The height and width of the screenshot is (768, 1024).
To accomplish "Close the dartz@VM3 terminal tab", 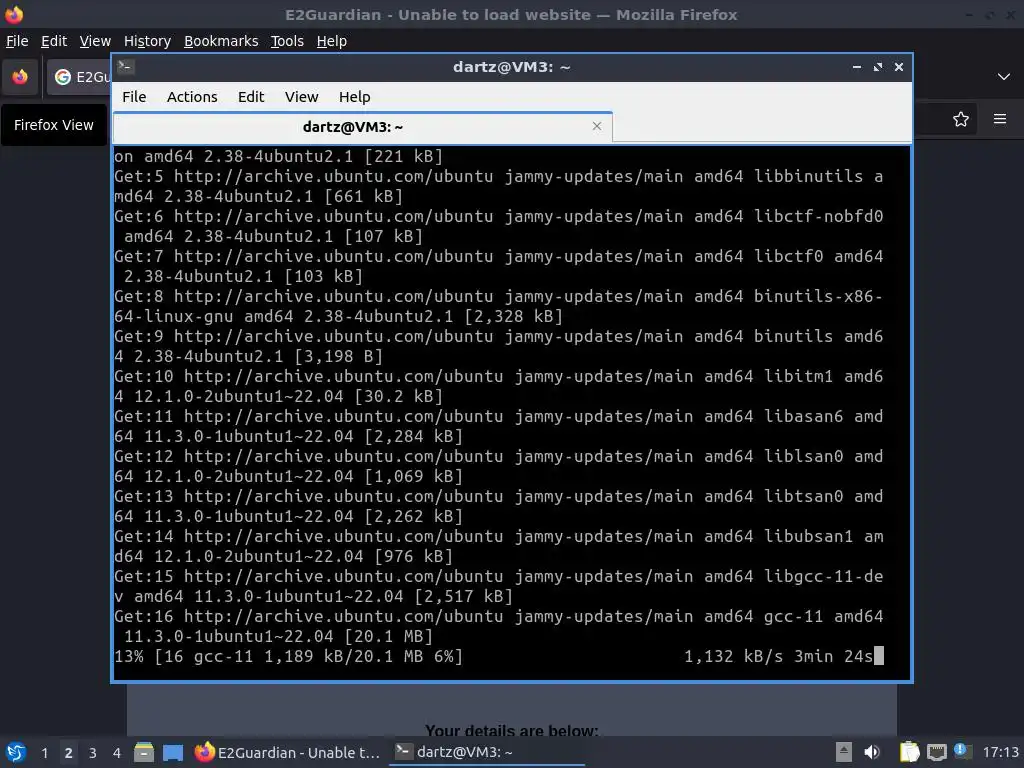I will (596, 126).
